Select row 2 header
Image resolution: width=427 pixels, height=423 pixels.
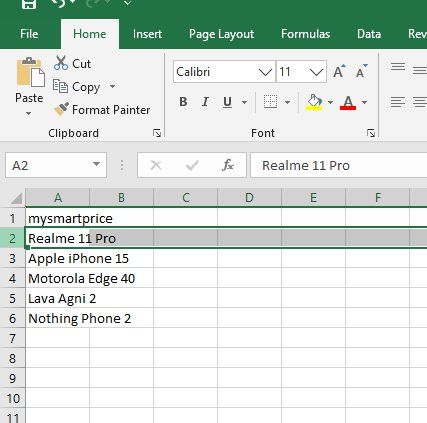coord(13,238)
